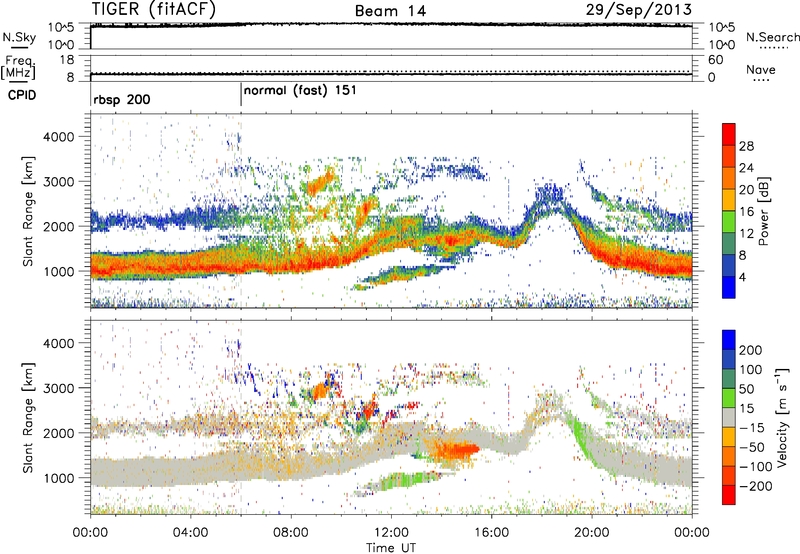Click the "Freq. [MHz]" axis label
The width and height of the screenshot is (800, 554).
tap(19, 68)
